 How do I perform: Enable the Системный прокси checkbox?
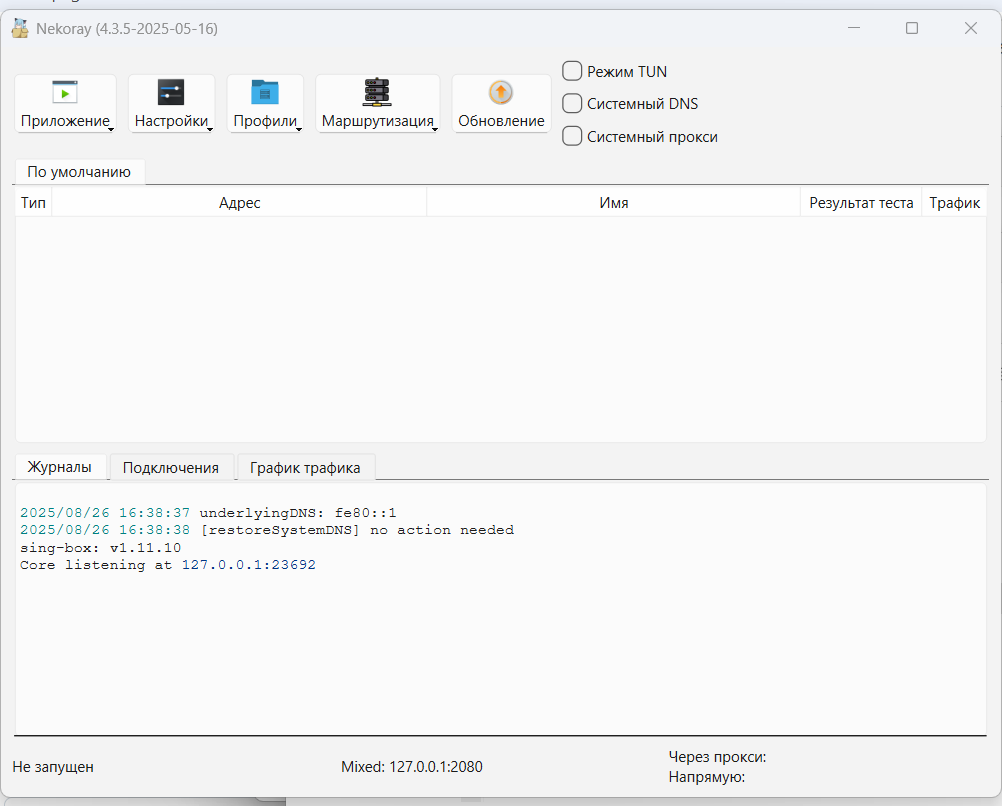(572, 136)
